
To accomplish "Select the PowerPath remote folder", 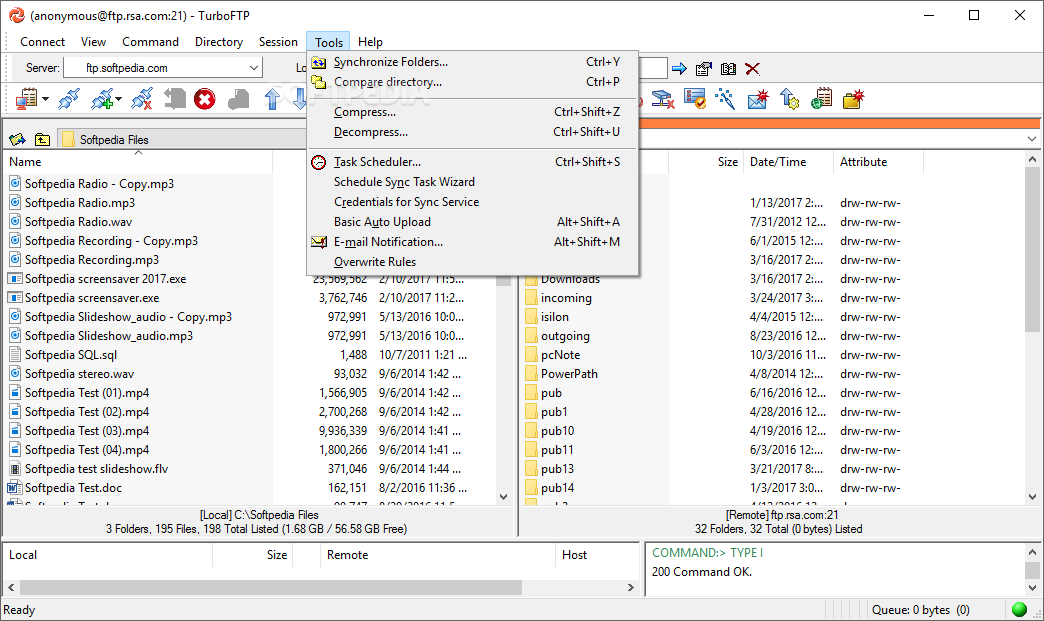I will pos(569,374).
